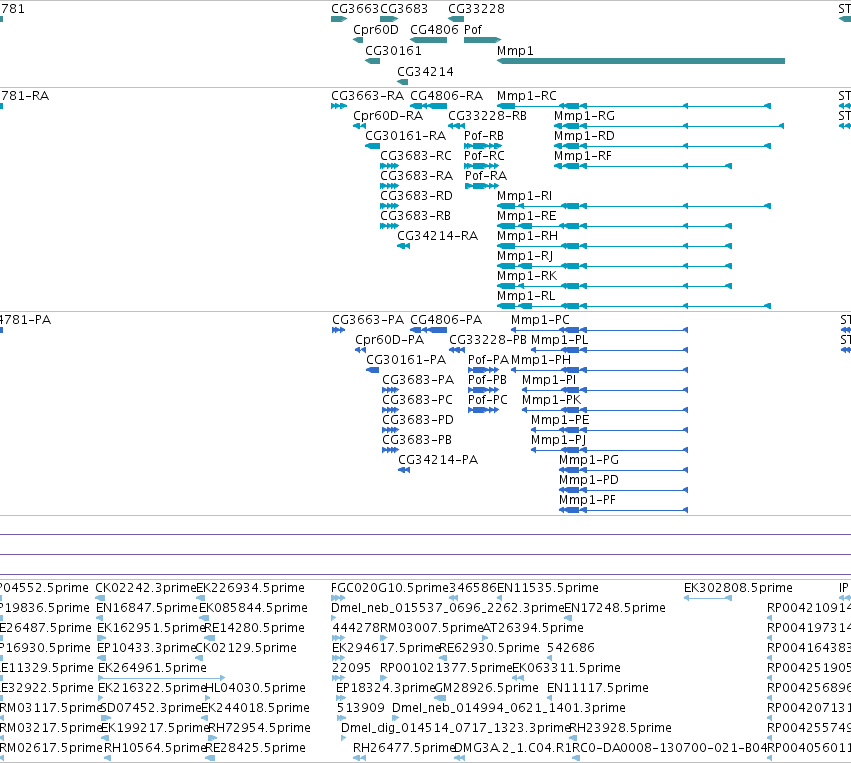Click protein CG3683-PD
The image size is (851, 763).
(x=418, y=420)
